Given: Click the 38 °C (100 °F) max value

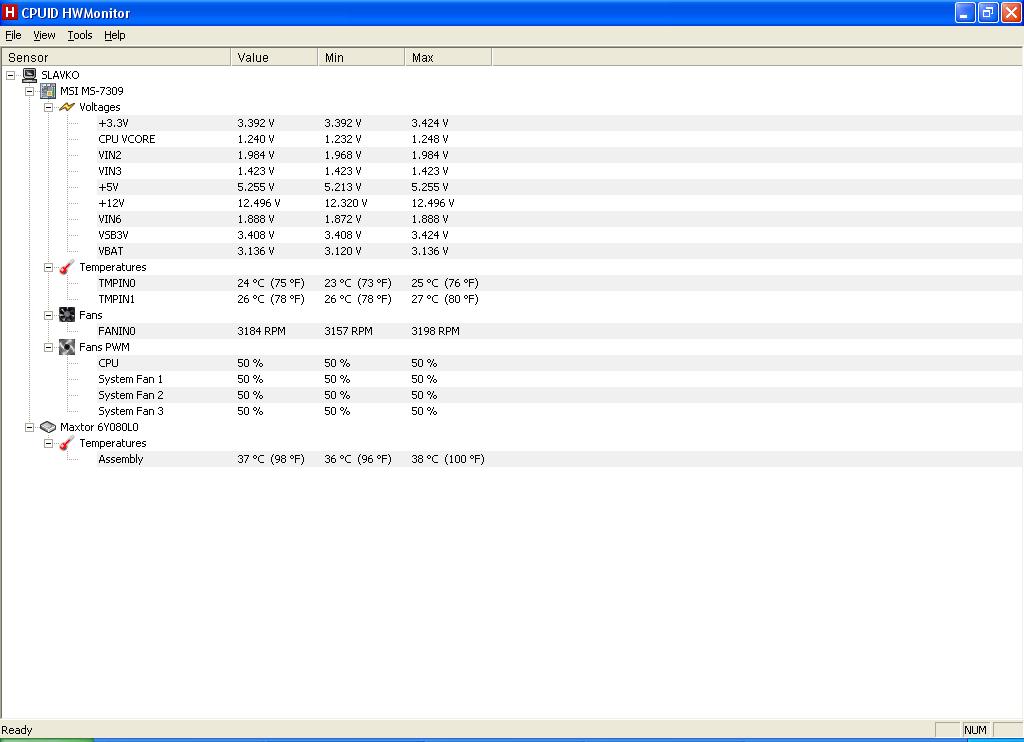Looking at the screenshot, I should [448, 459].
